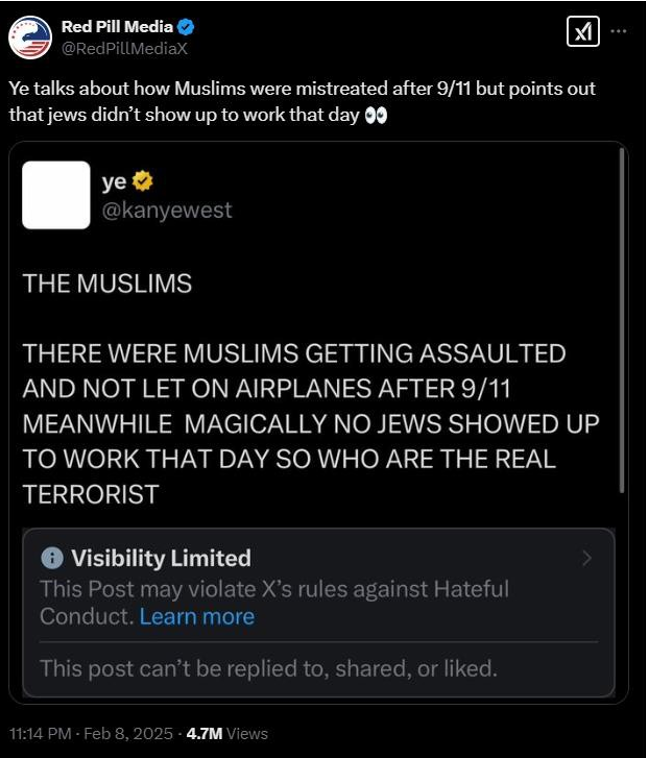Click the 4.7M Views count
The image size is (646, 758).
[227, 733]
